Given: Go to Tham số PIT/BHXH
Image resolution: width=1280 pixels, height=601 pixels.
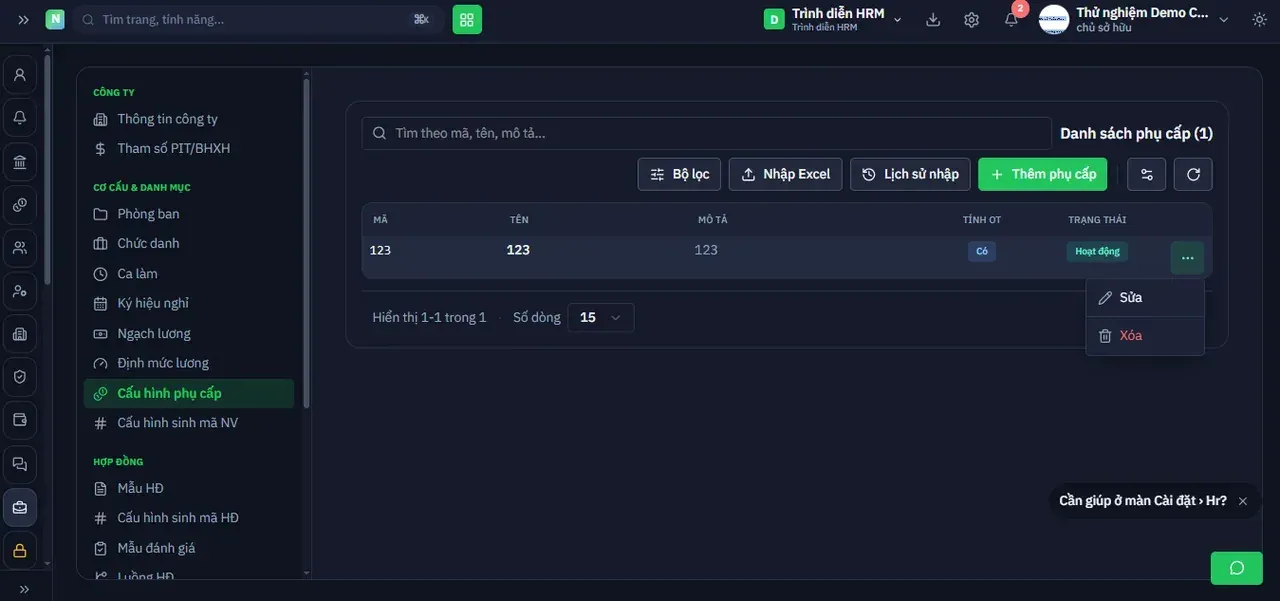Looking at the screenshot, I should click(x=189, y=148).
